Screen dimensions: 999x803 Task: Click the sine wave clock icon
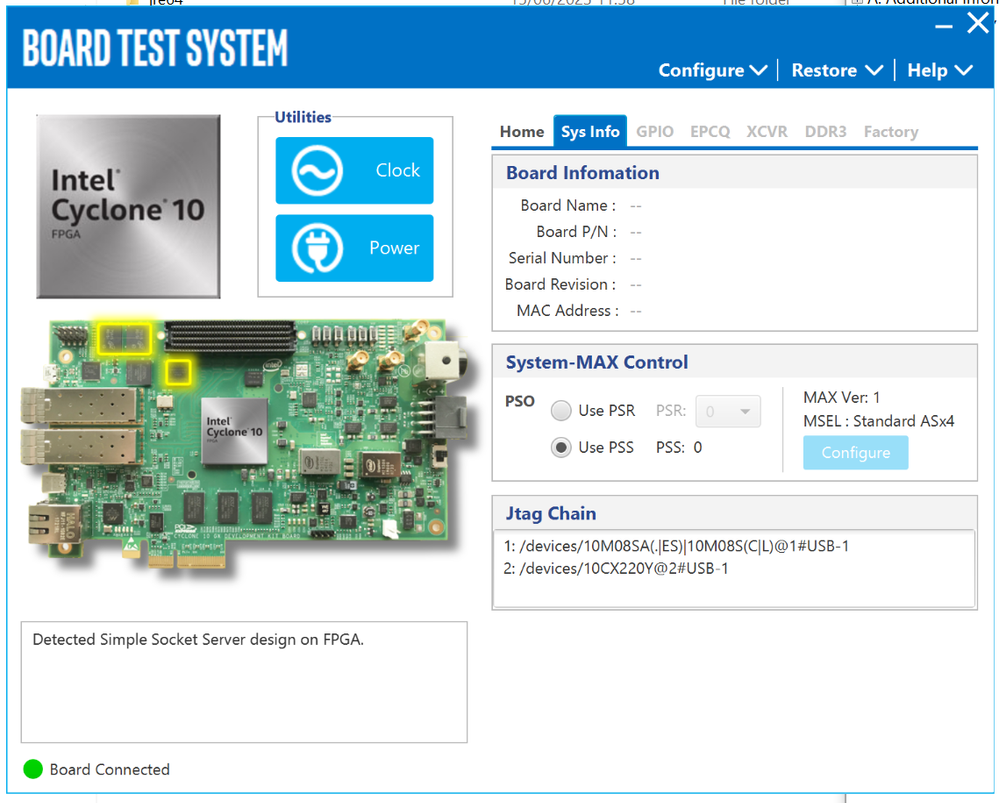coord(317,171)
